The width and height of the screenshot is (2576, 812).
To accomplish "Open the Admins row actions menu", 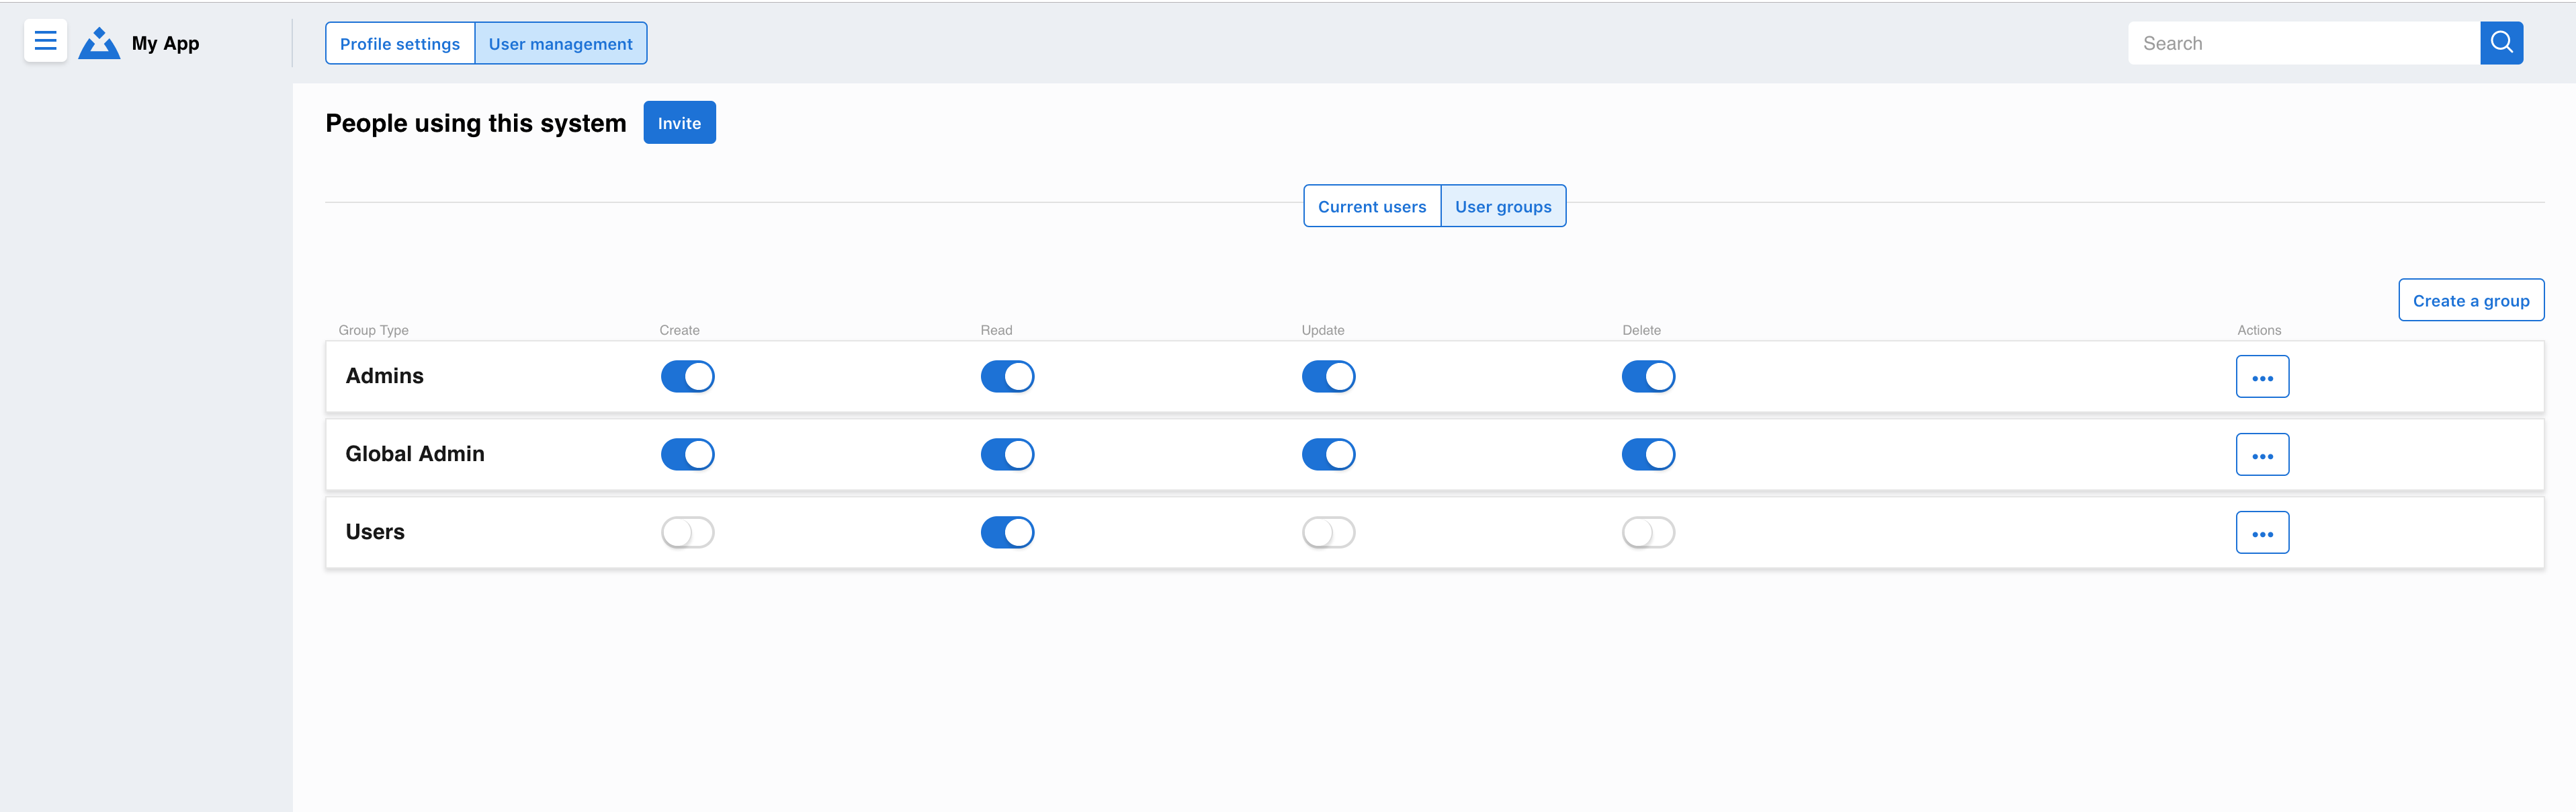I will [x=2262, y=376].
